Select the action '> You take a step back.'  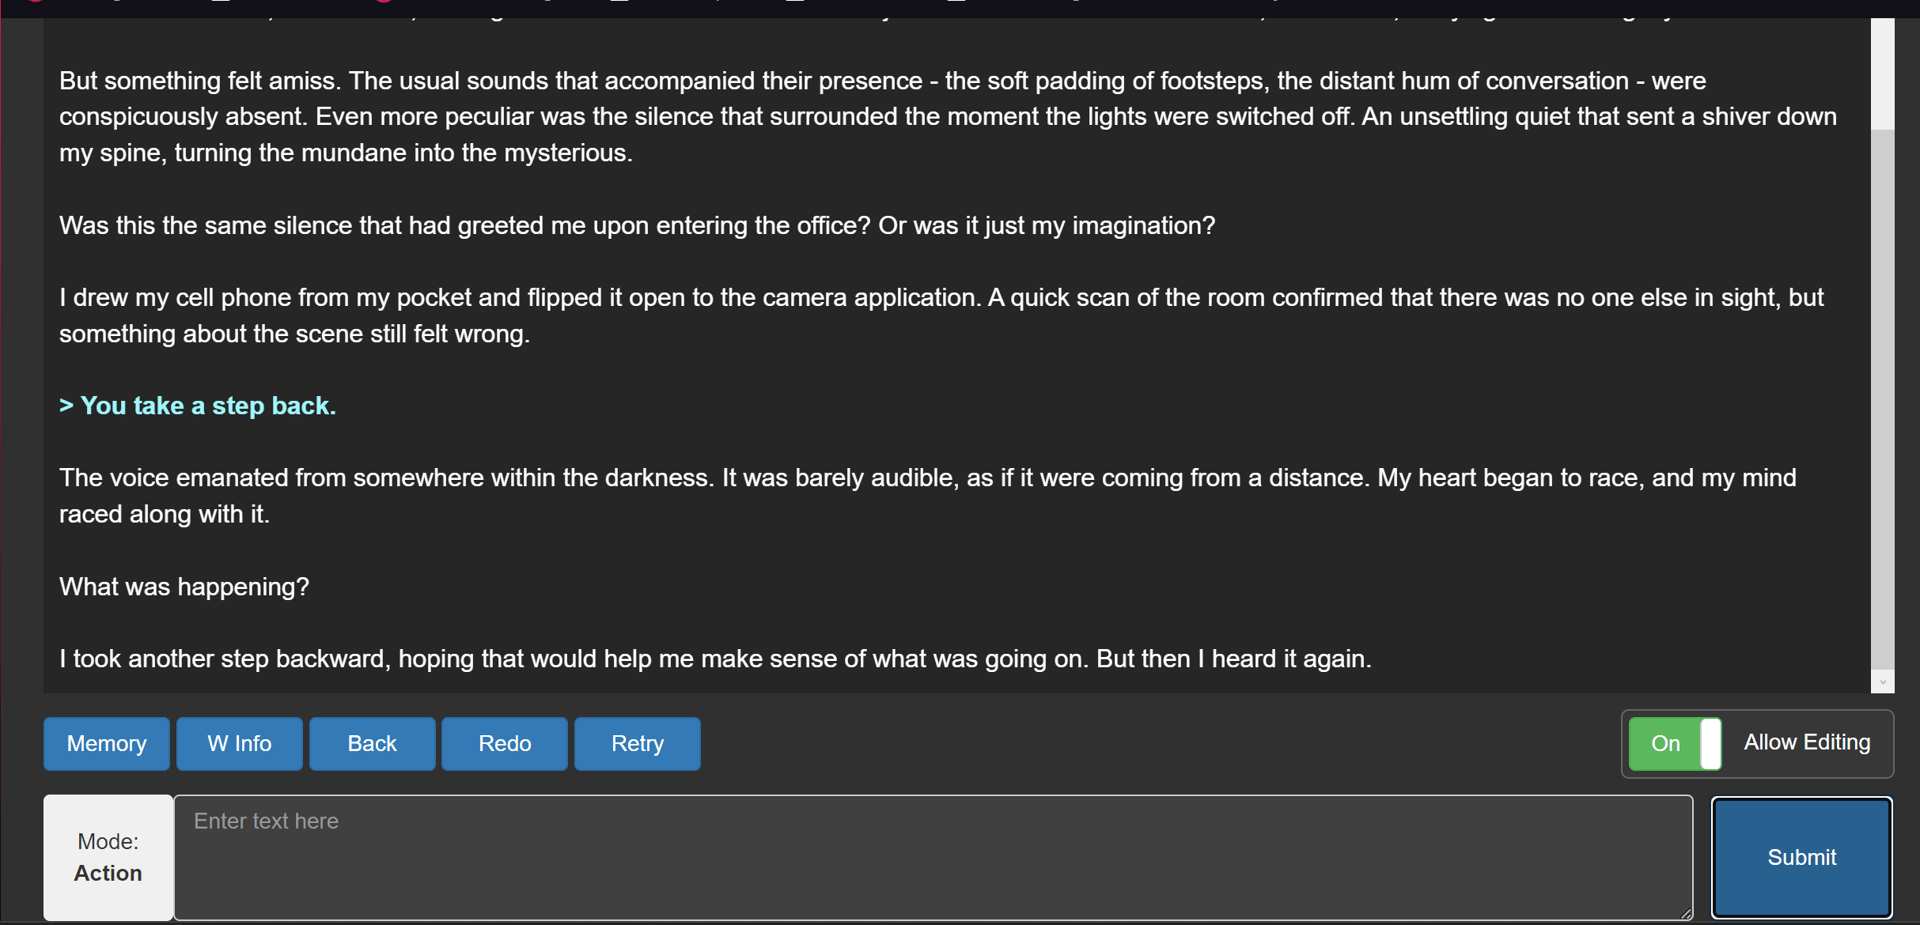pyautogui.click(x=198, y=406)
